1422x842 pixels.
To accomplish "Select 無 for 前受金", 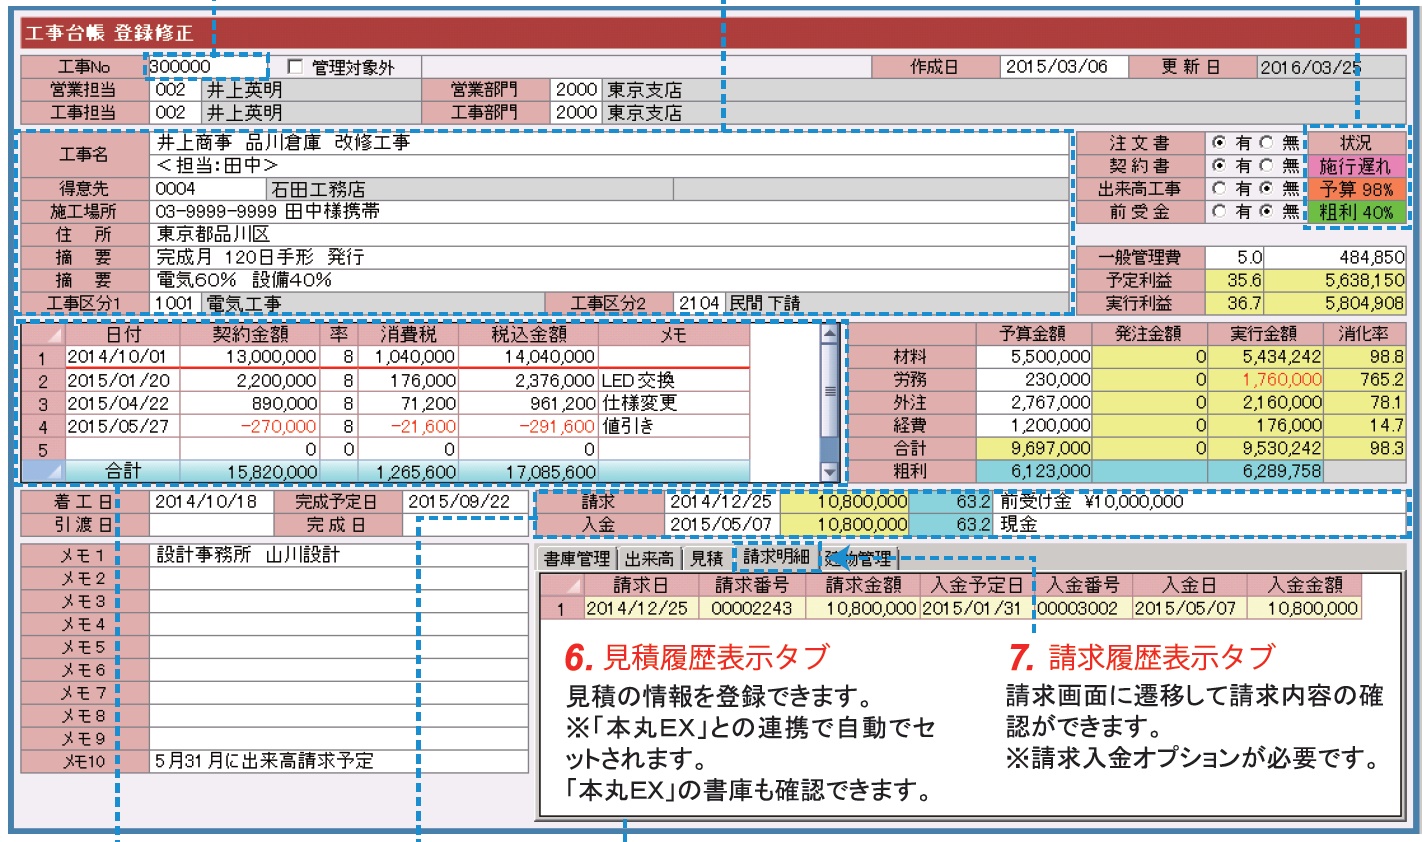I will click(x=1266, y=212).
